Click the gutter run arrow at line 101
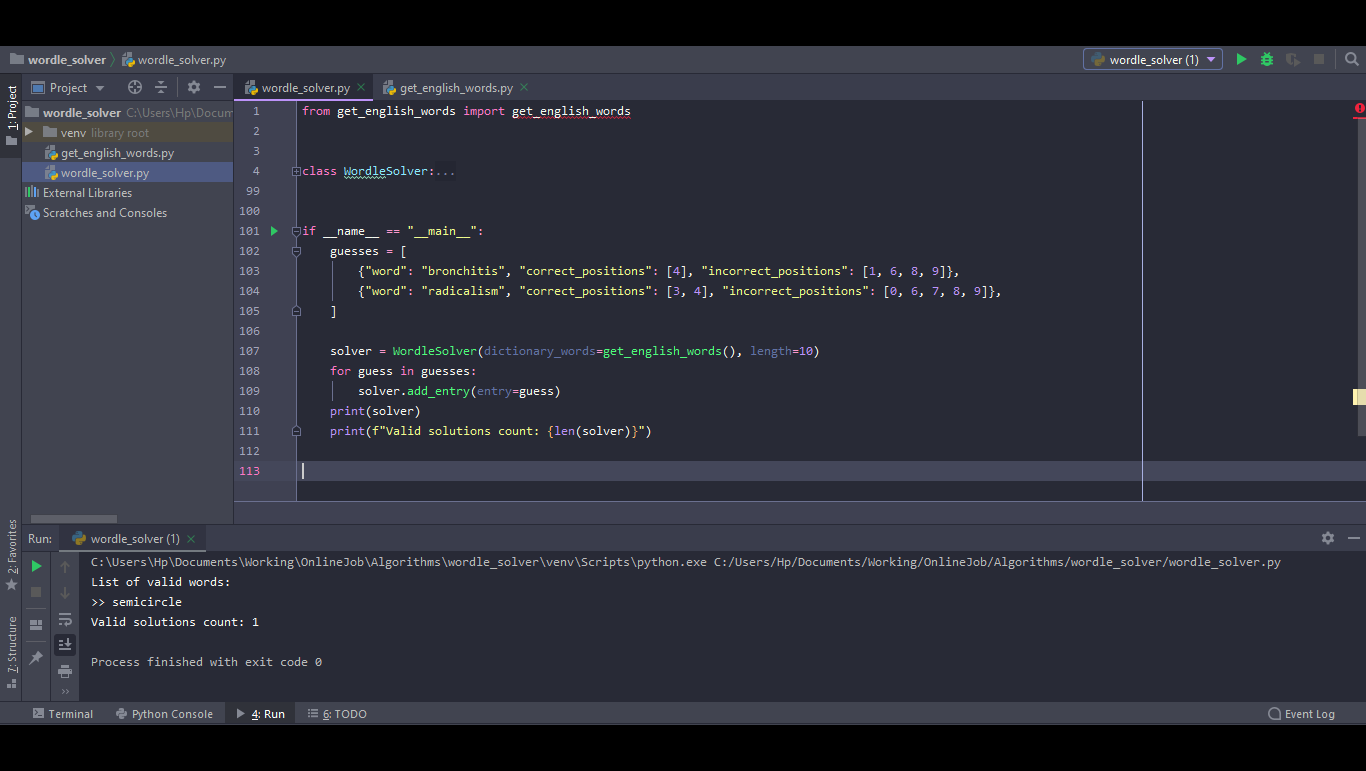The image size is (1366, 771). click(274, 231)
